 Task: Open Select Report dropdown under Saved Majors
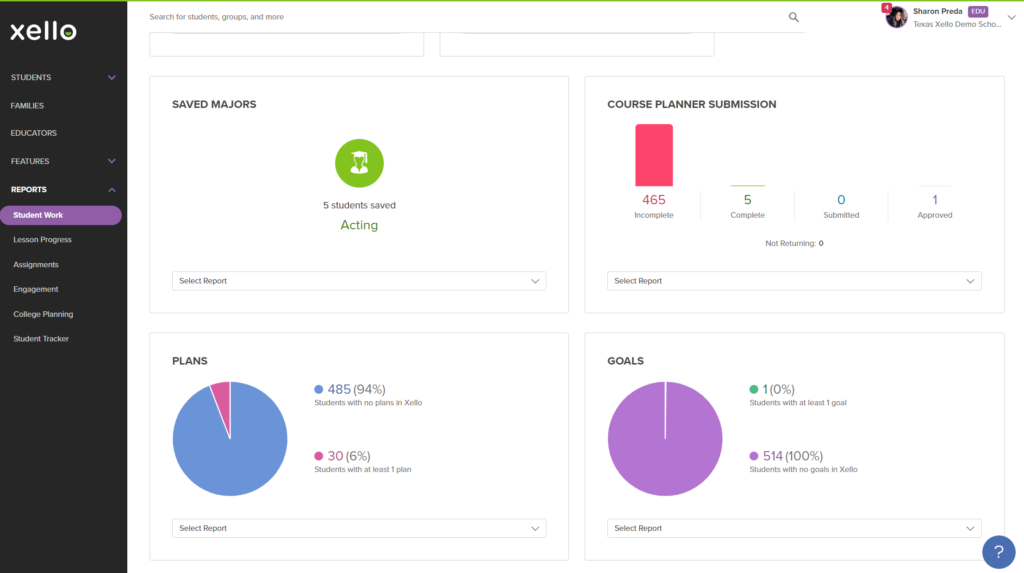click(x=359, y=281)
